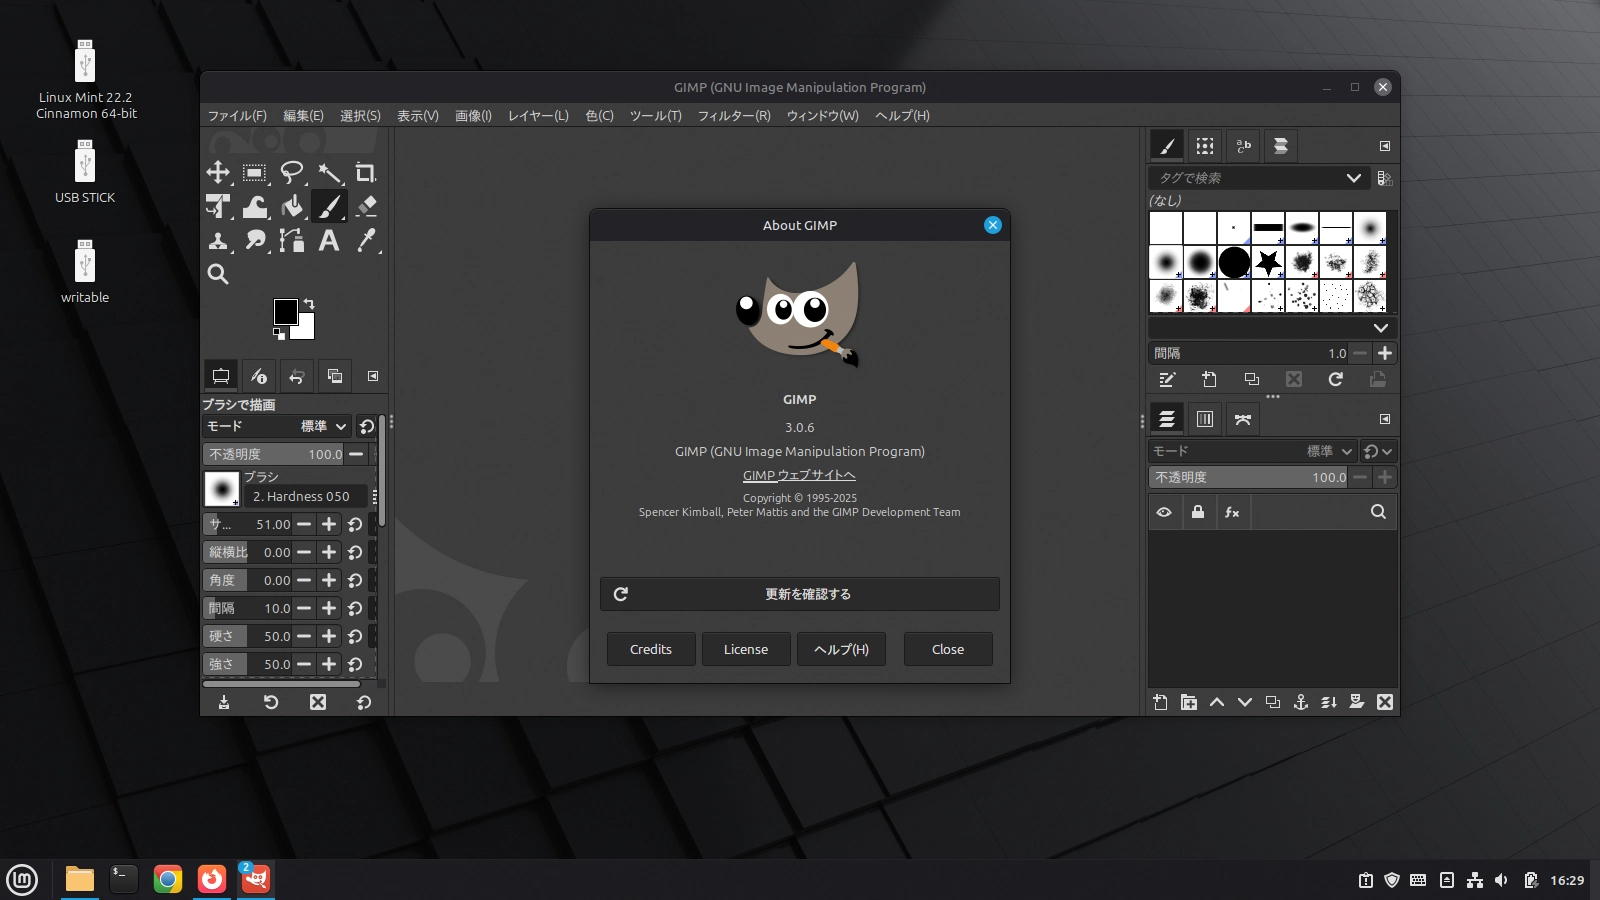Select the Warp Transform tool
The width and height of the screenshot is (1600, 900).
[x=255, y=207]
